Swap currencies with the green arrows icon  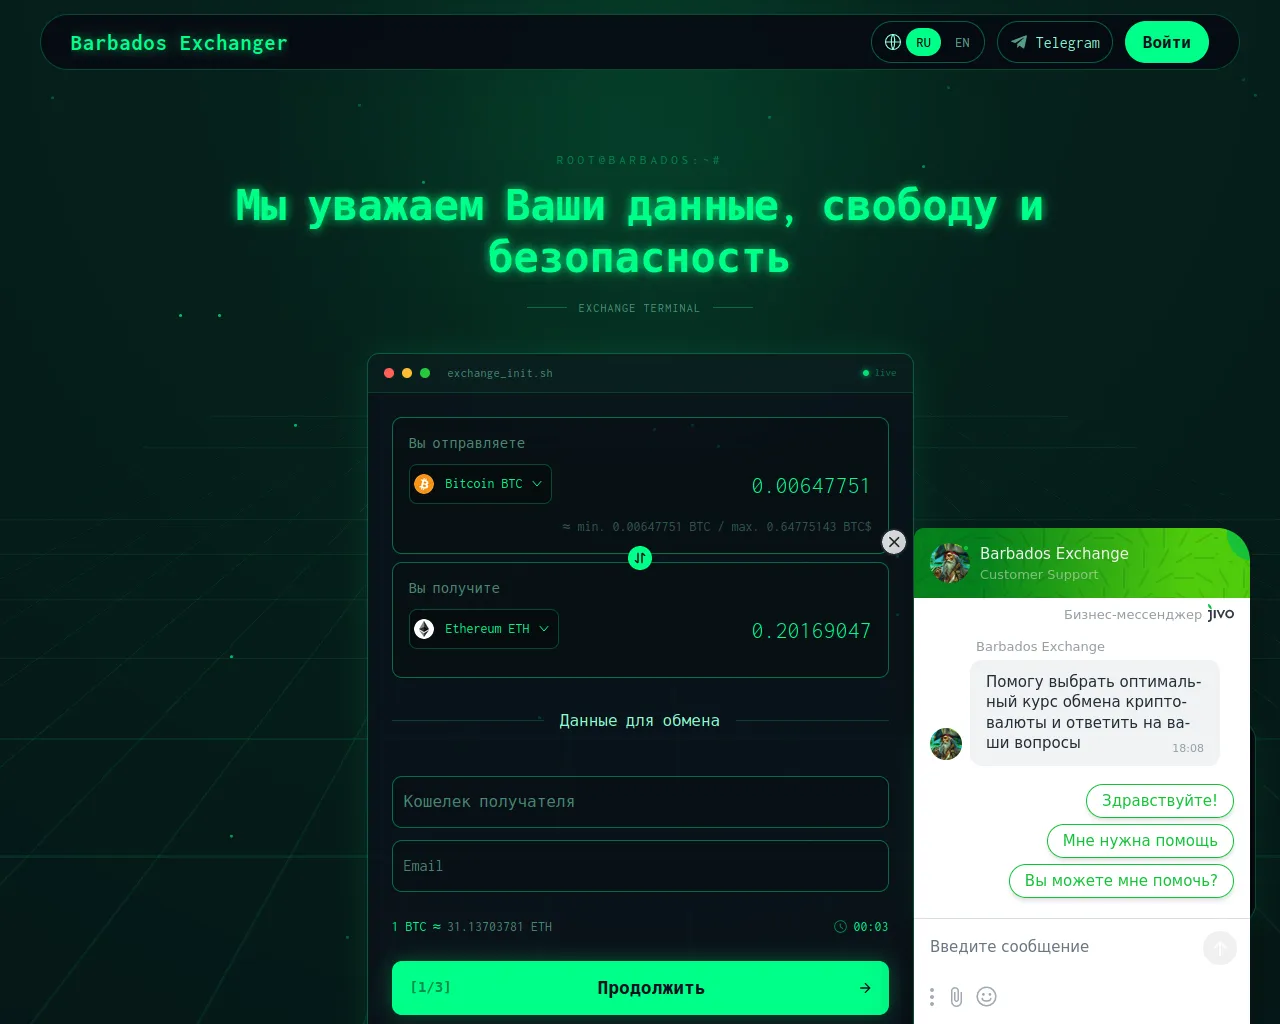640,558
